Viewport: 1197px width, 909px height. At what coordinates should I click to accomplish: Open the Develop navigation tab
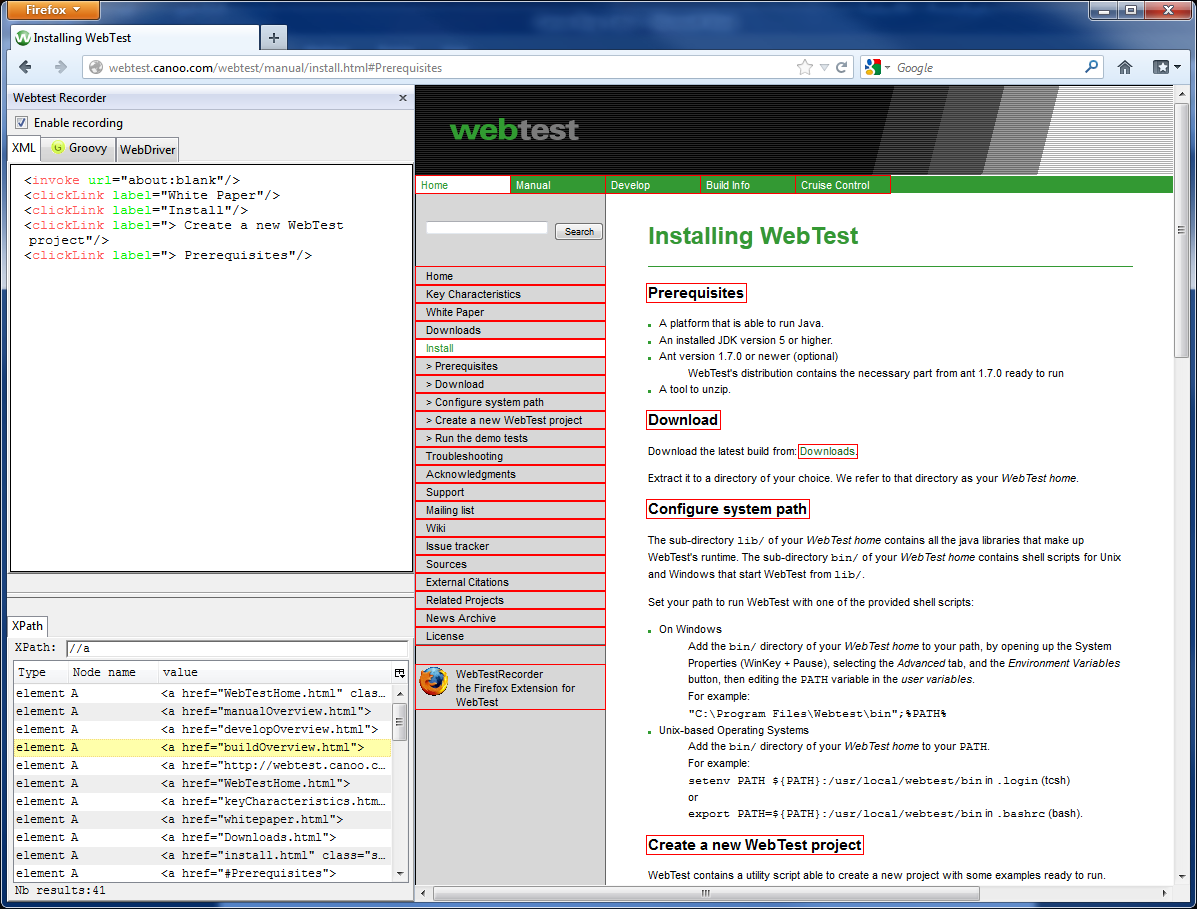click(653, 185)
